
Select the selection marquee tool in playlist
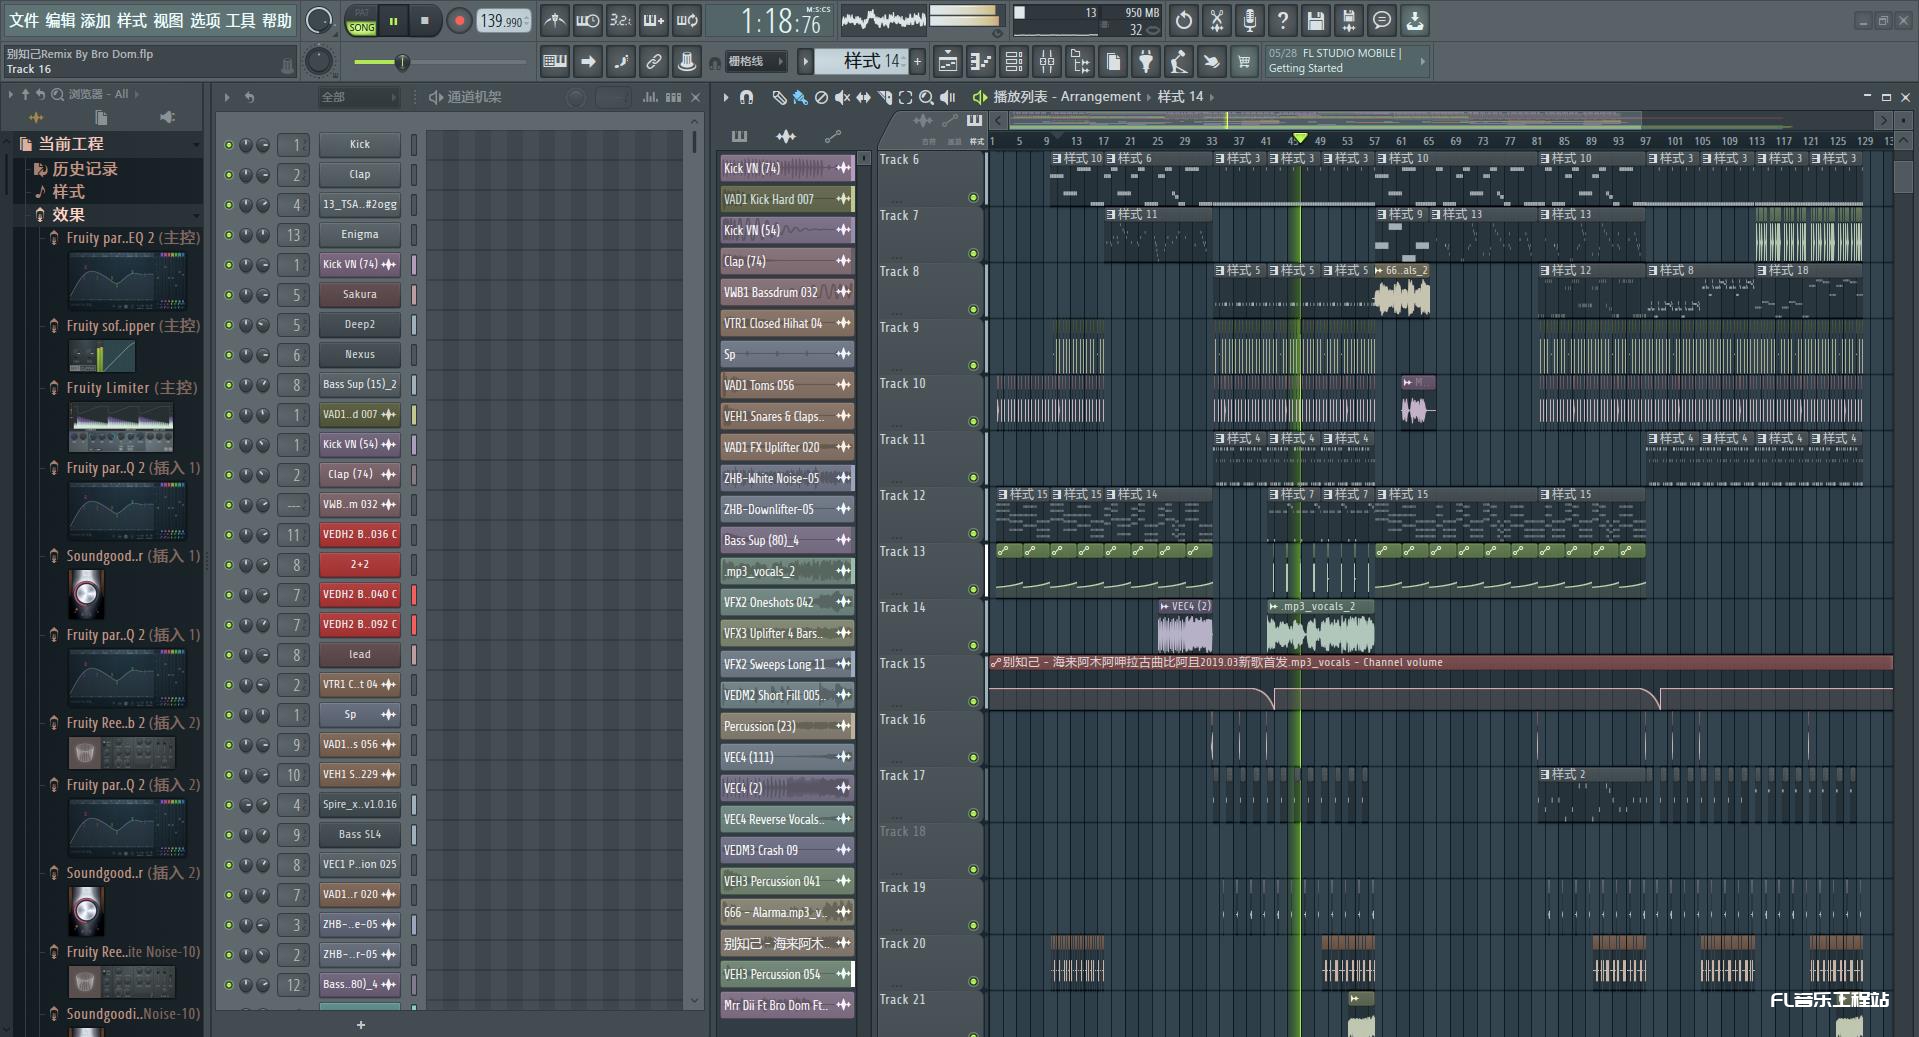[x=905, y=97]
